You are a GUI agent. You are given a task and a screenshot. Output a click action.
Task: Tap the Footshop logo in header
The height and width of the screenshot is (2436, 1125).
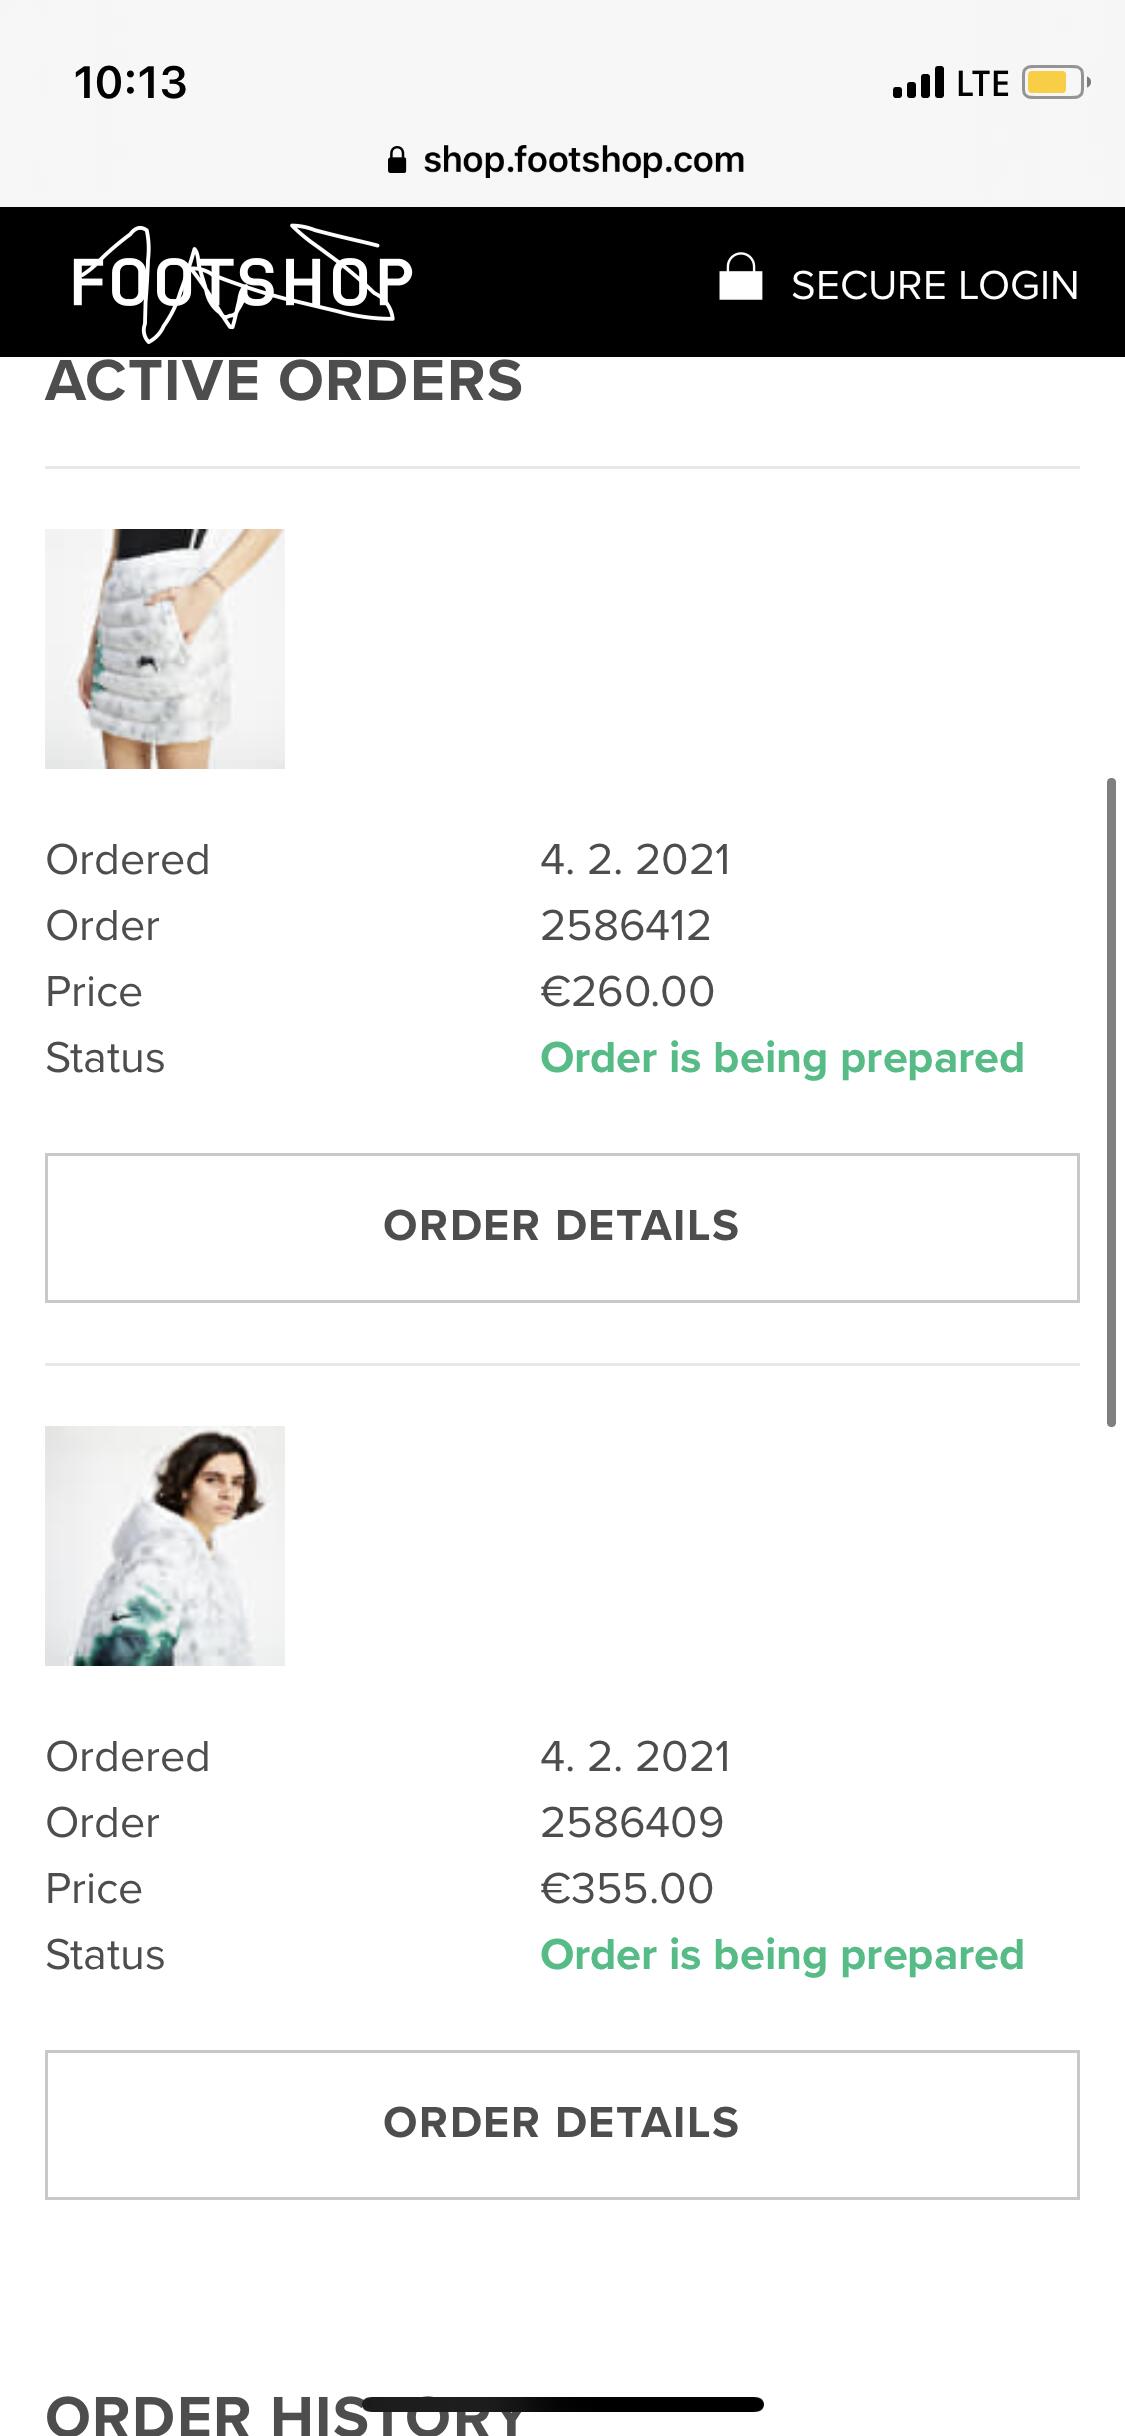coord(241,282)
